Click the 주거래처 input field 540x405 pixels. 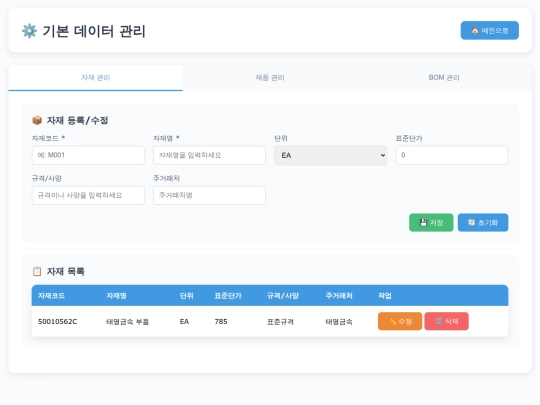point(209,195)
